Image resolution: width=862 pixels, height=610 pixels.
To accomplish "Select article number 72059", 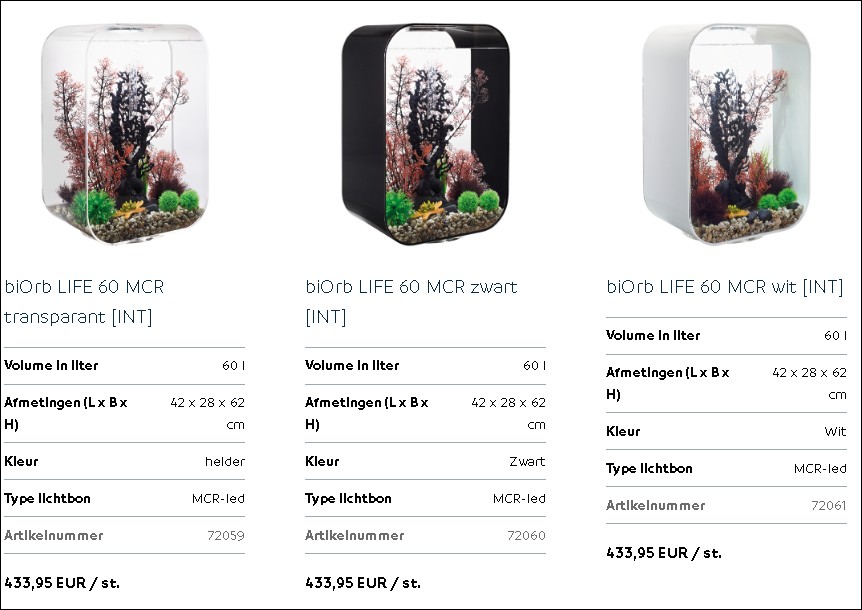I will (226, 535).
